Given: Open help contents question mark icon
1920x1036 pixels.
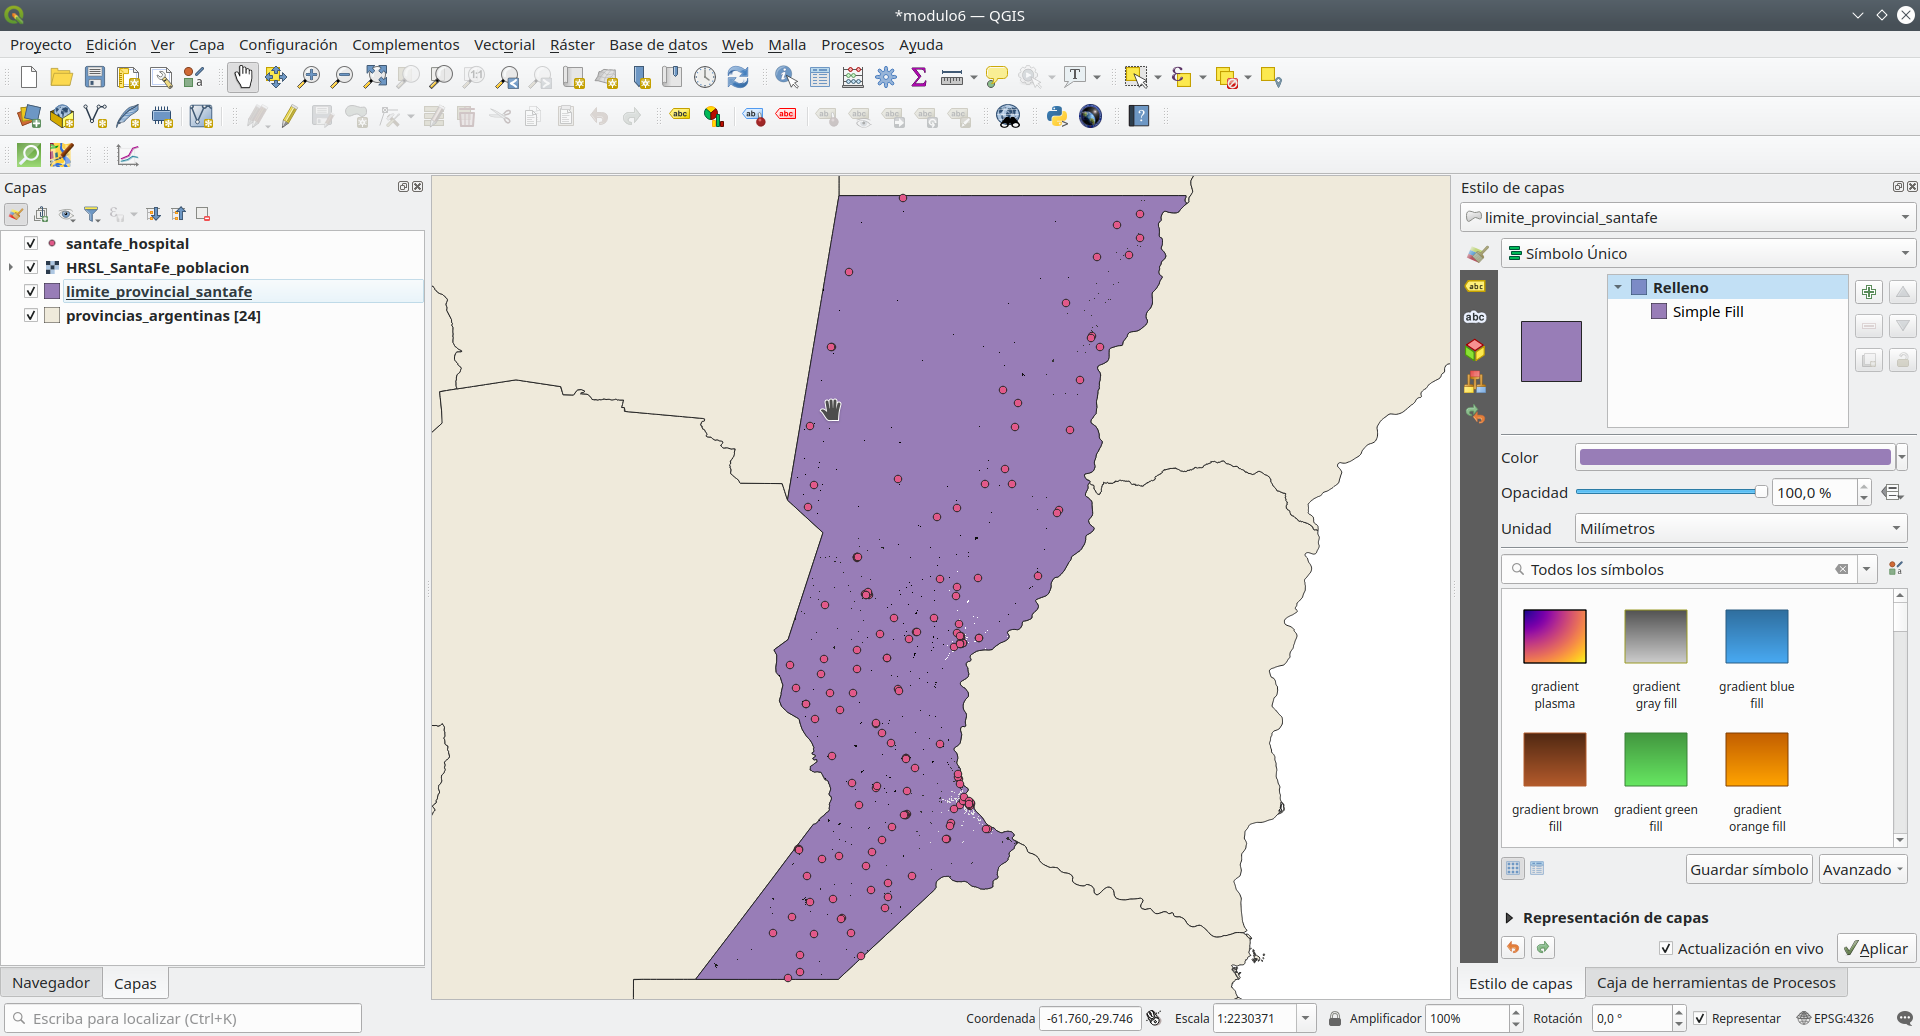Looking at the screenshot, I should tap(1139, 116).
